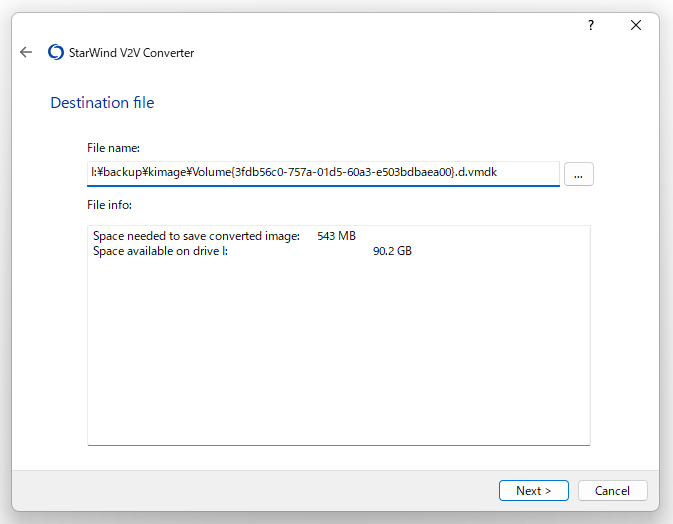Proceed with the Next > button
Image resolution: width=673 pixels, height=524 pixels.
(x=534, y=491)
